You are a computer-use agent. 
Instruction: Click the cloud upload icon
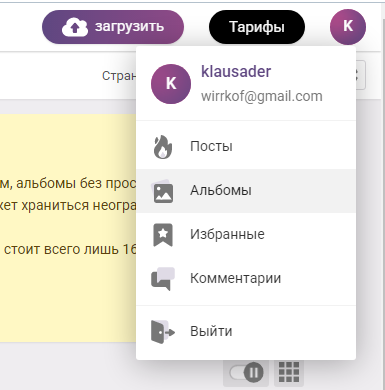75,27
